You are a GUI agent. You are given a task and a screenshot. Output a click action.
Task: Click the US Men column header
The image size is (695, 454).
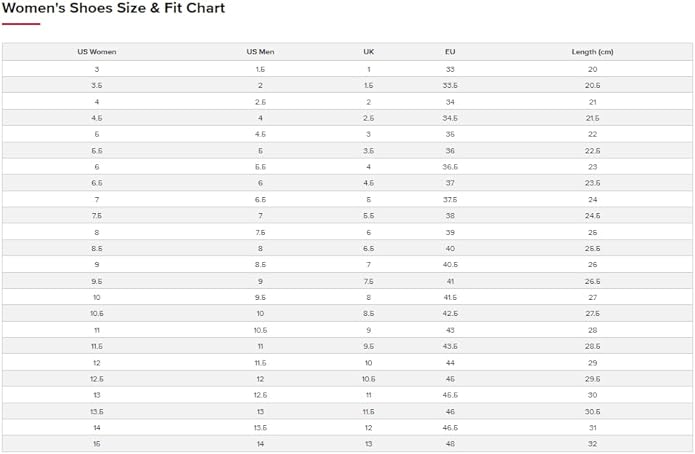[260, 52]
